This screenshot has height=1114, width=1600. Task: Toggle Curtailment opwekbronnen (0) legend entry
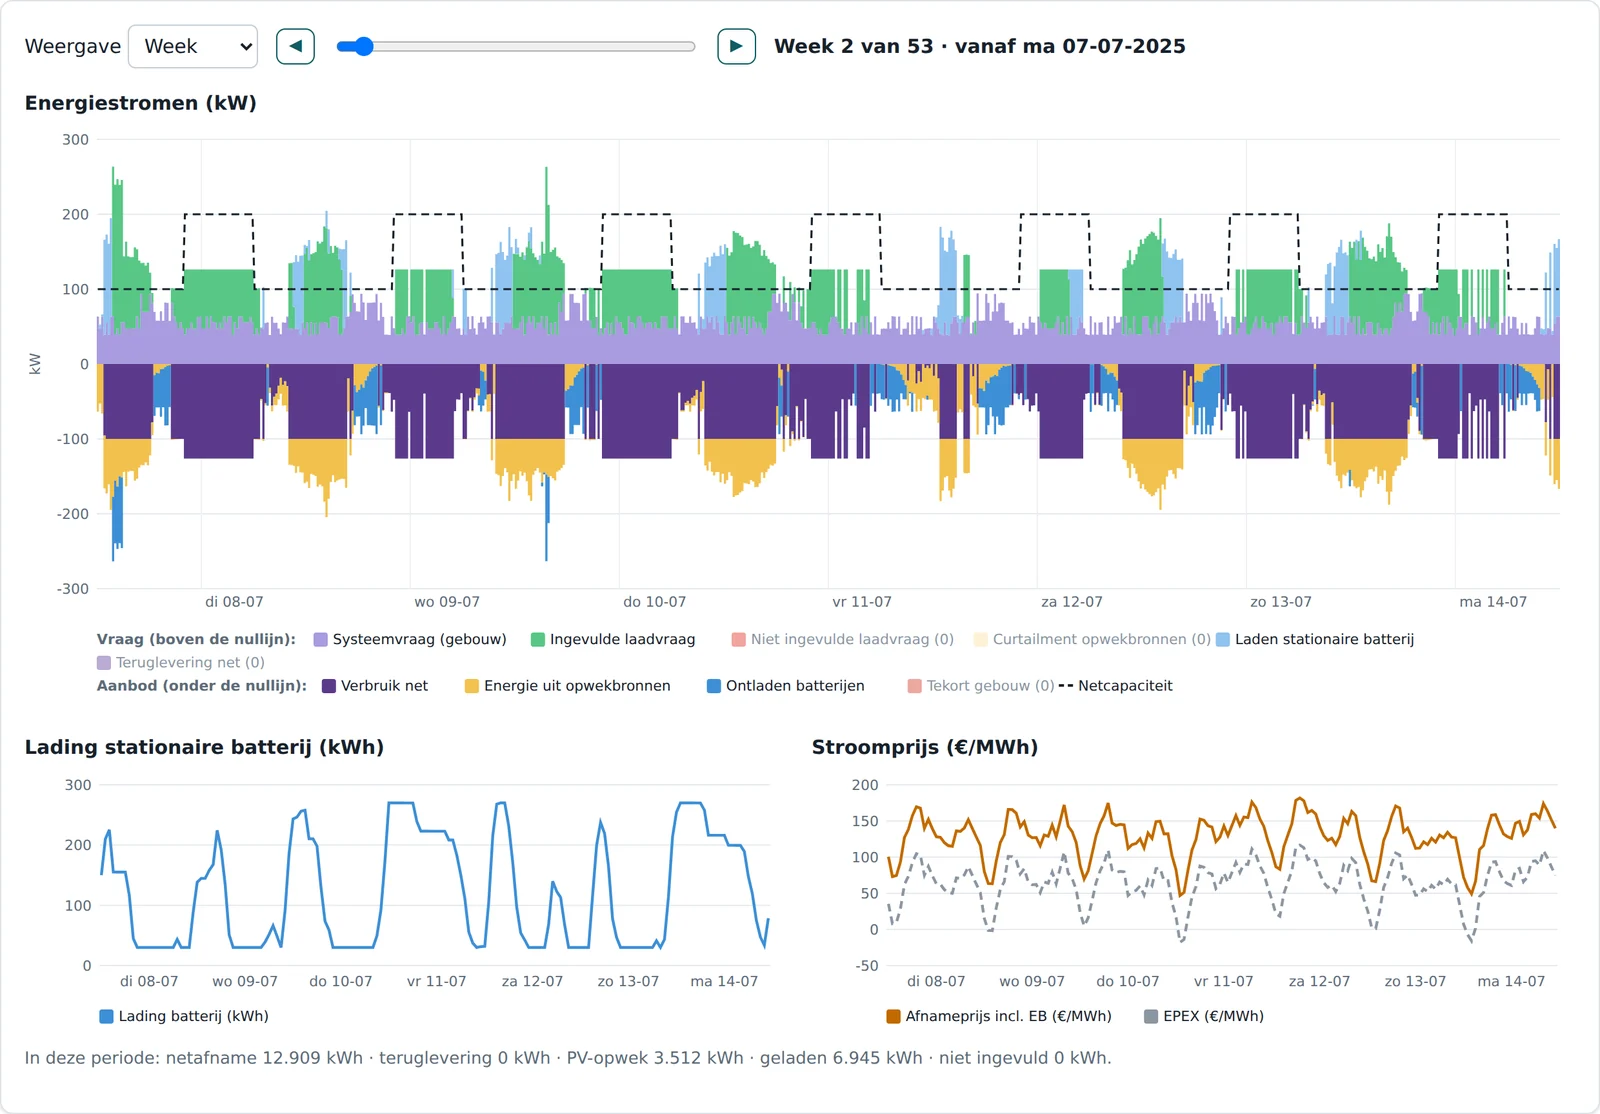[x=1092, y=639]
